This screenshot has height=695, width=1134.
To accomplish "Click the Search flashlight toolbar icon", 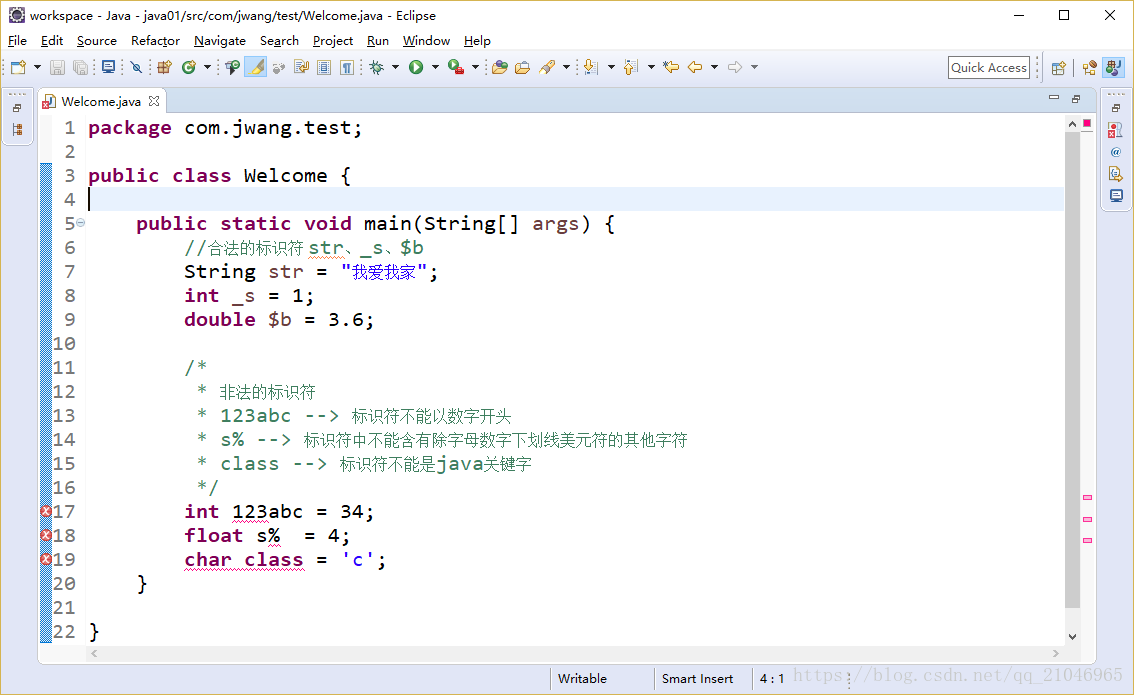I will (547, 67).
